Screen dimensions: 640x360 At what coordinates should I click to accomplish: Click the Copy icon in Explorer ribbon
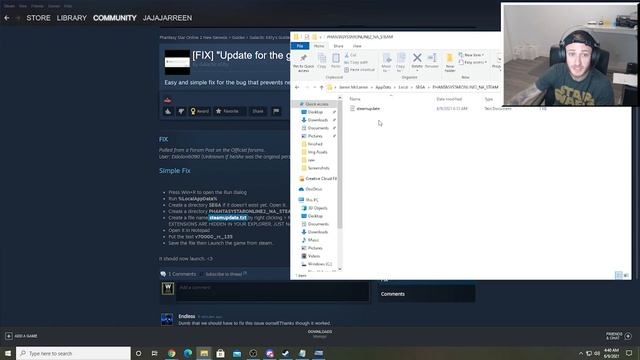pyautogui.click(x=322, y=60)
